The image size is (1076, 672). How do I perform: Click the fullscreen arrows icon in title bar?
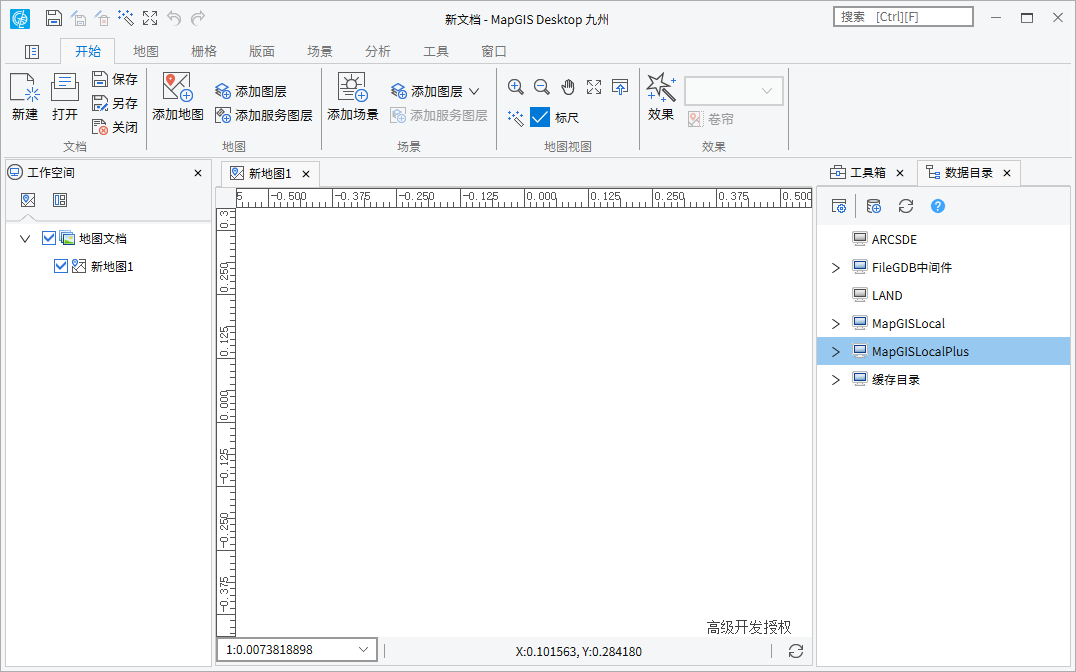[x=150, y=18]
